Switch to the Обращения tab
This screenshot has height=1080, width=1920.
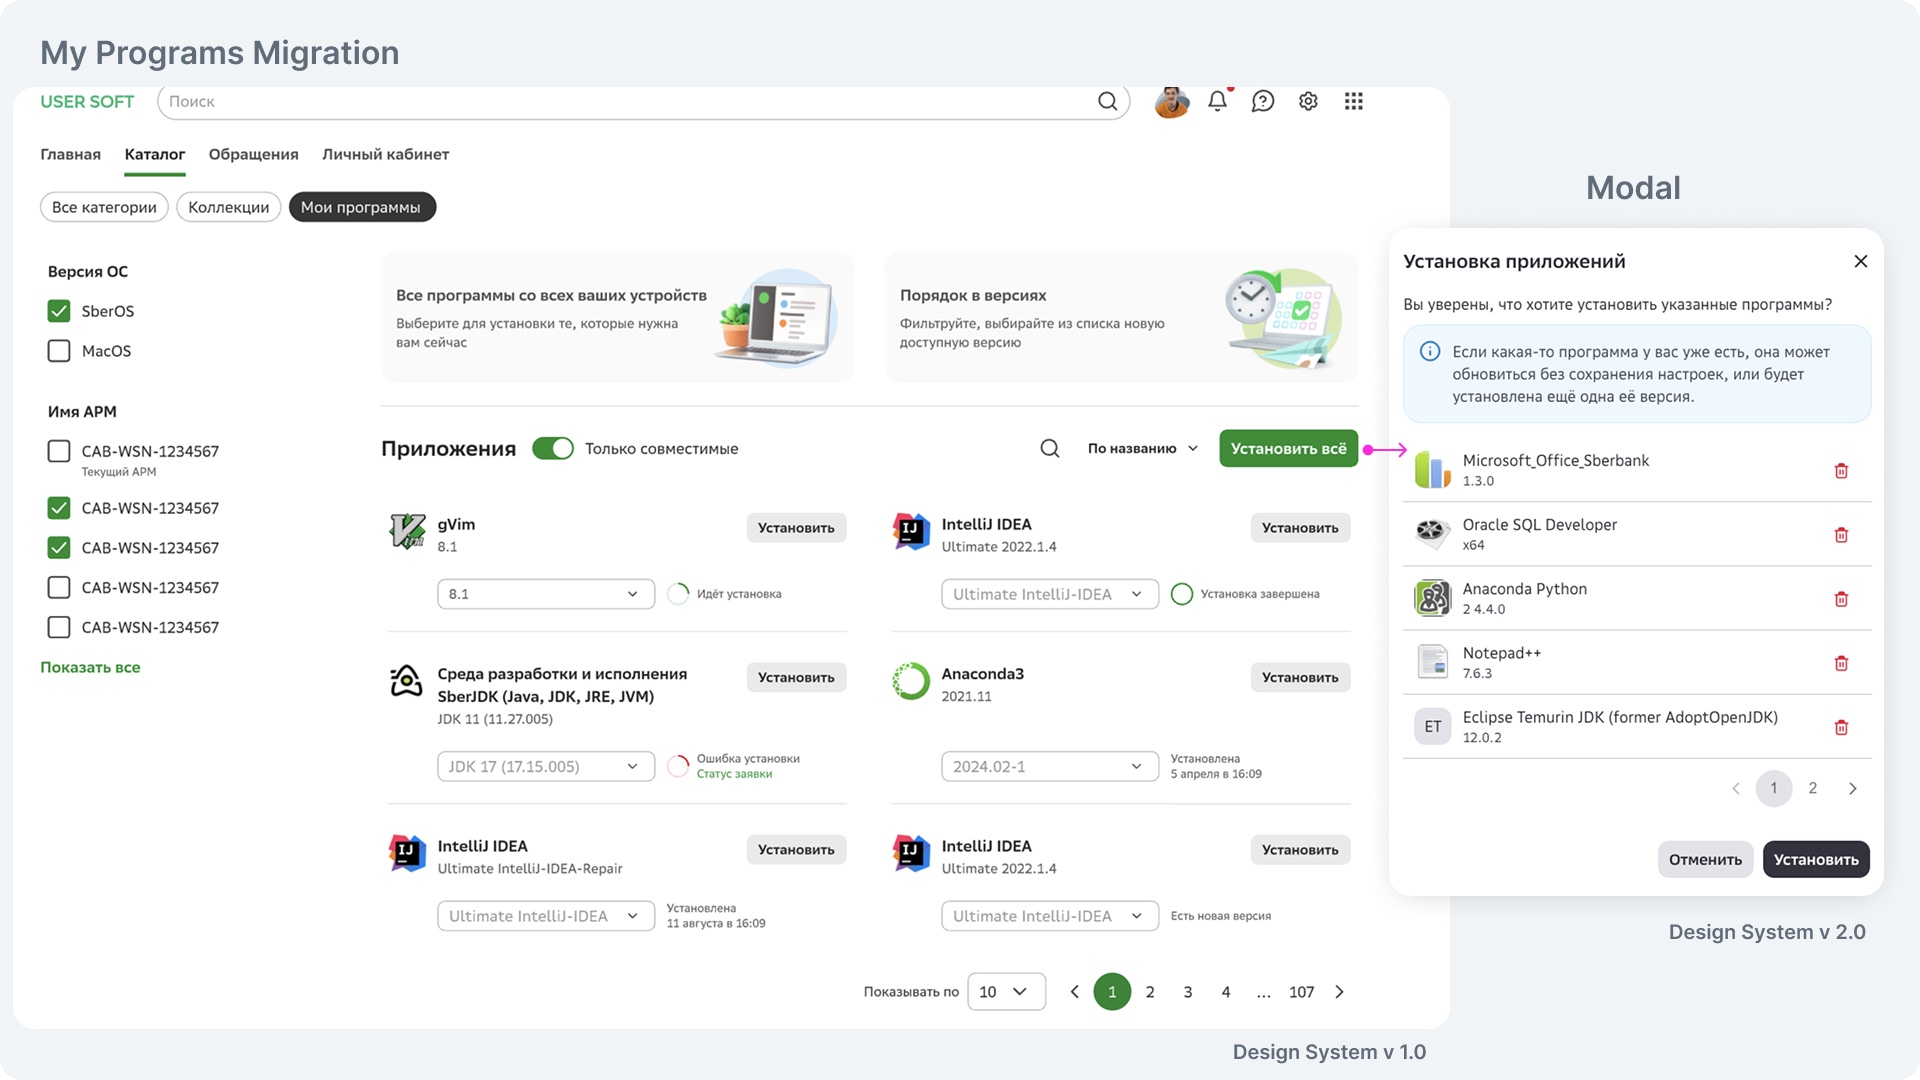click(x=253, y=154)
